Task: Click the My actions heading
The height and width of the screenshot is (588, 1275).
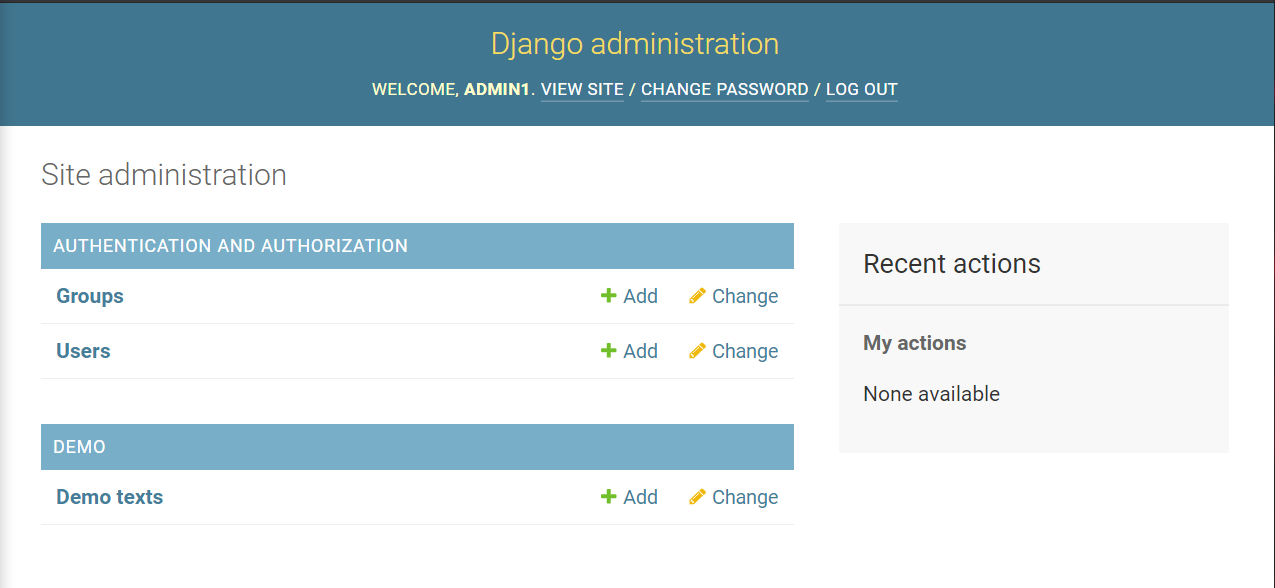Action: click(x=914, y=342)
